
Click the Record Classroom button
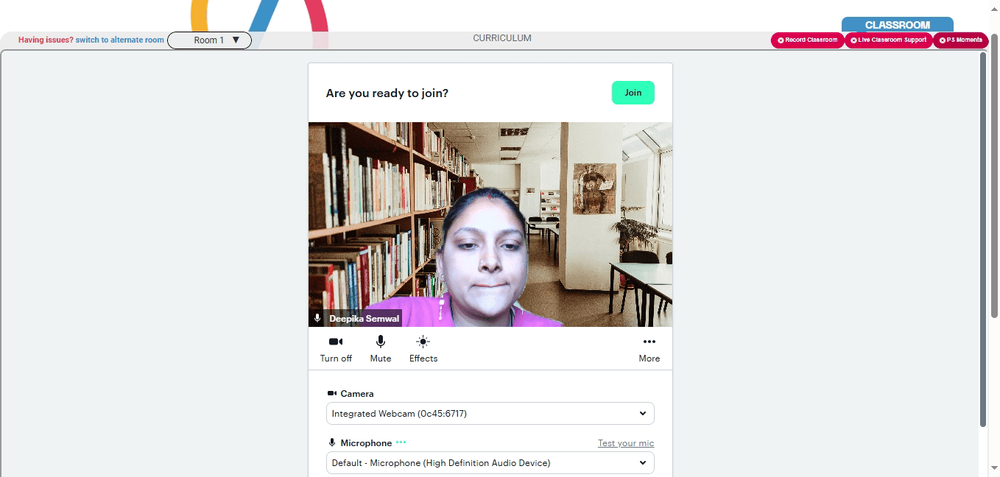(807, 40)
